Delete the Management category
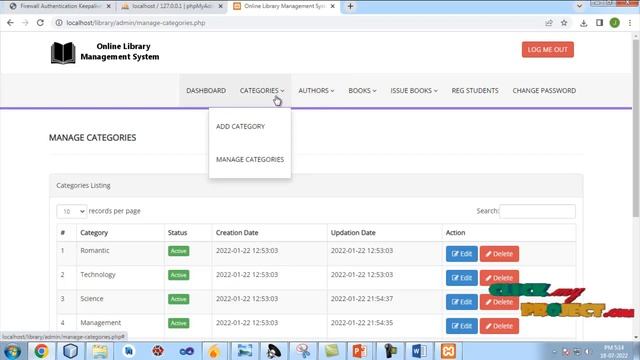The height and width of the screenshot is (360, 640). point(499,326)
